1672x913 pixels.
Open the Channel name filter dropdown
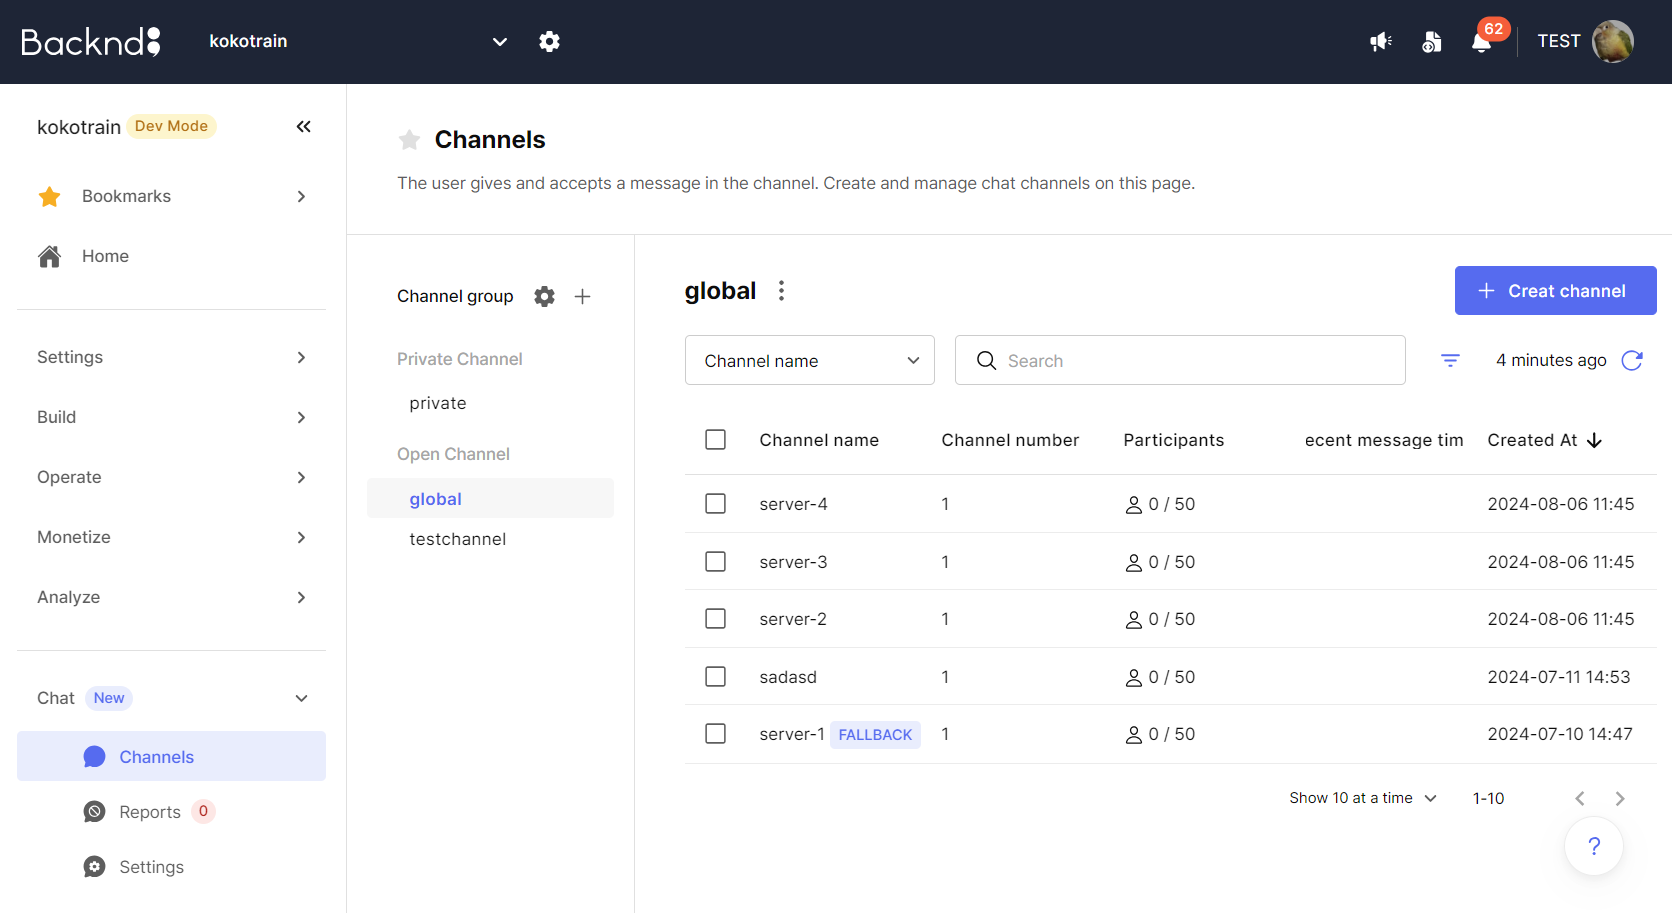coord(810,360)
